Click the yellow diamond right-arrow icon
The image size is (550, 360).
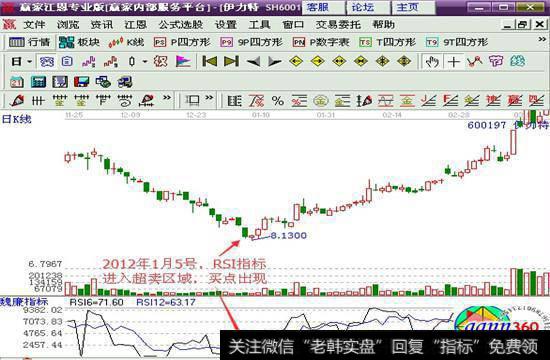coord(318,62)
